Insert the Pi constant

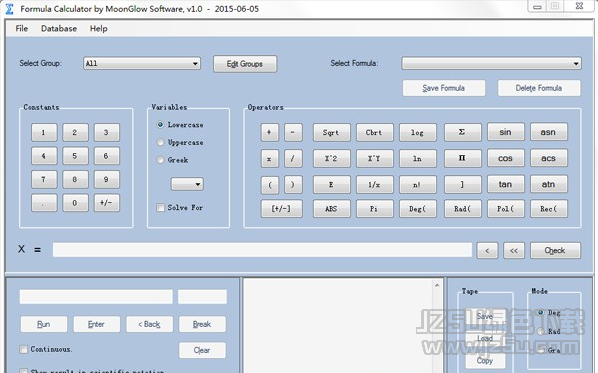click(x=375, y=209)
